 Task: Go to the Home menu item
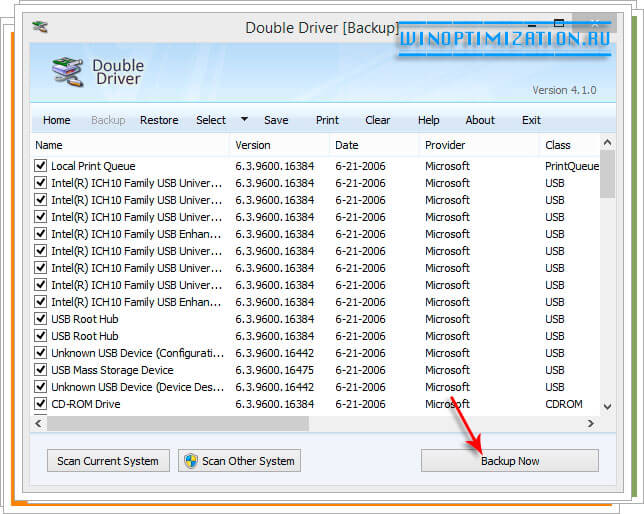tap(57, 120)
